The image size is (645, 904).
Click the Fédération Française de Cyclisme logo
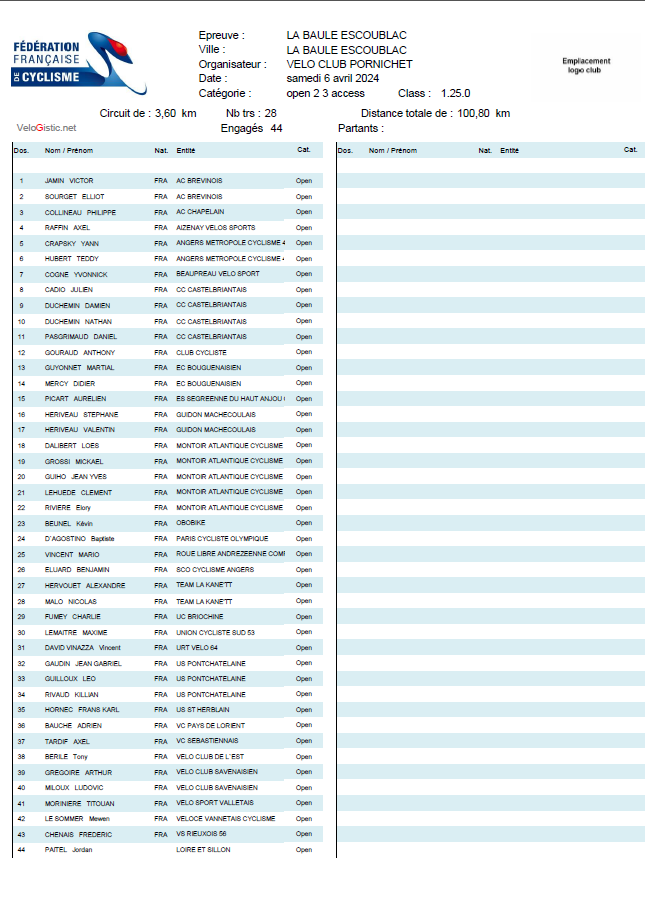(x=79, y=63)
